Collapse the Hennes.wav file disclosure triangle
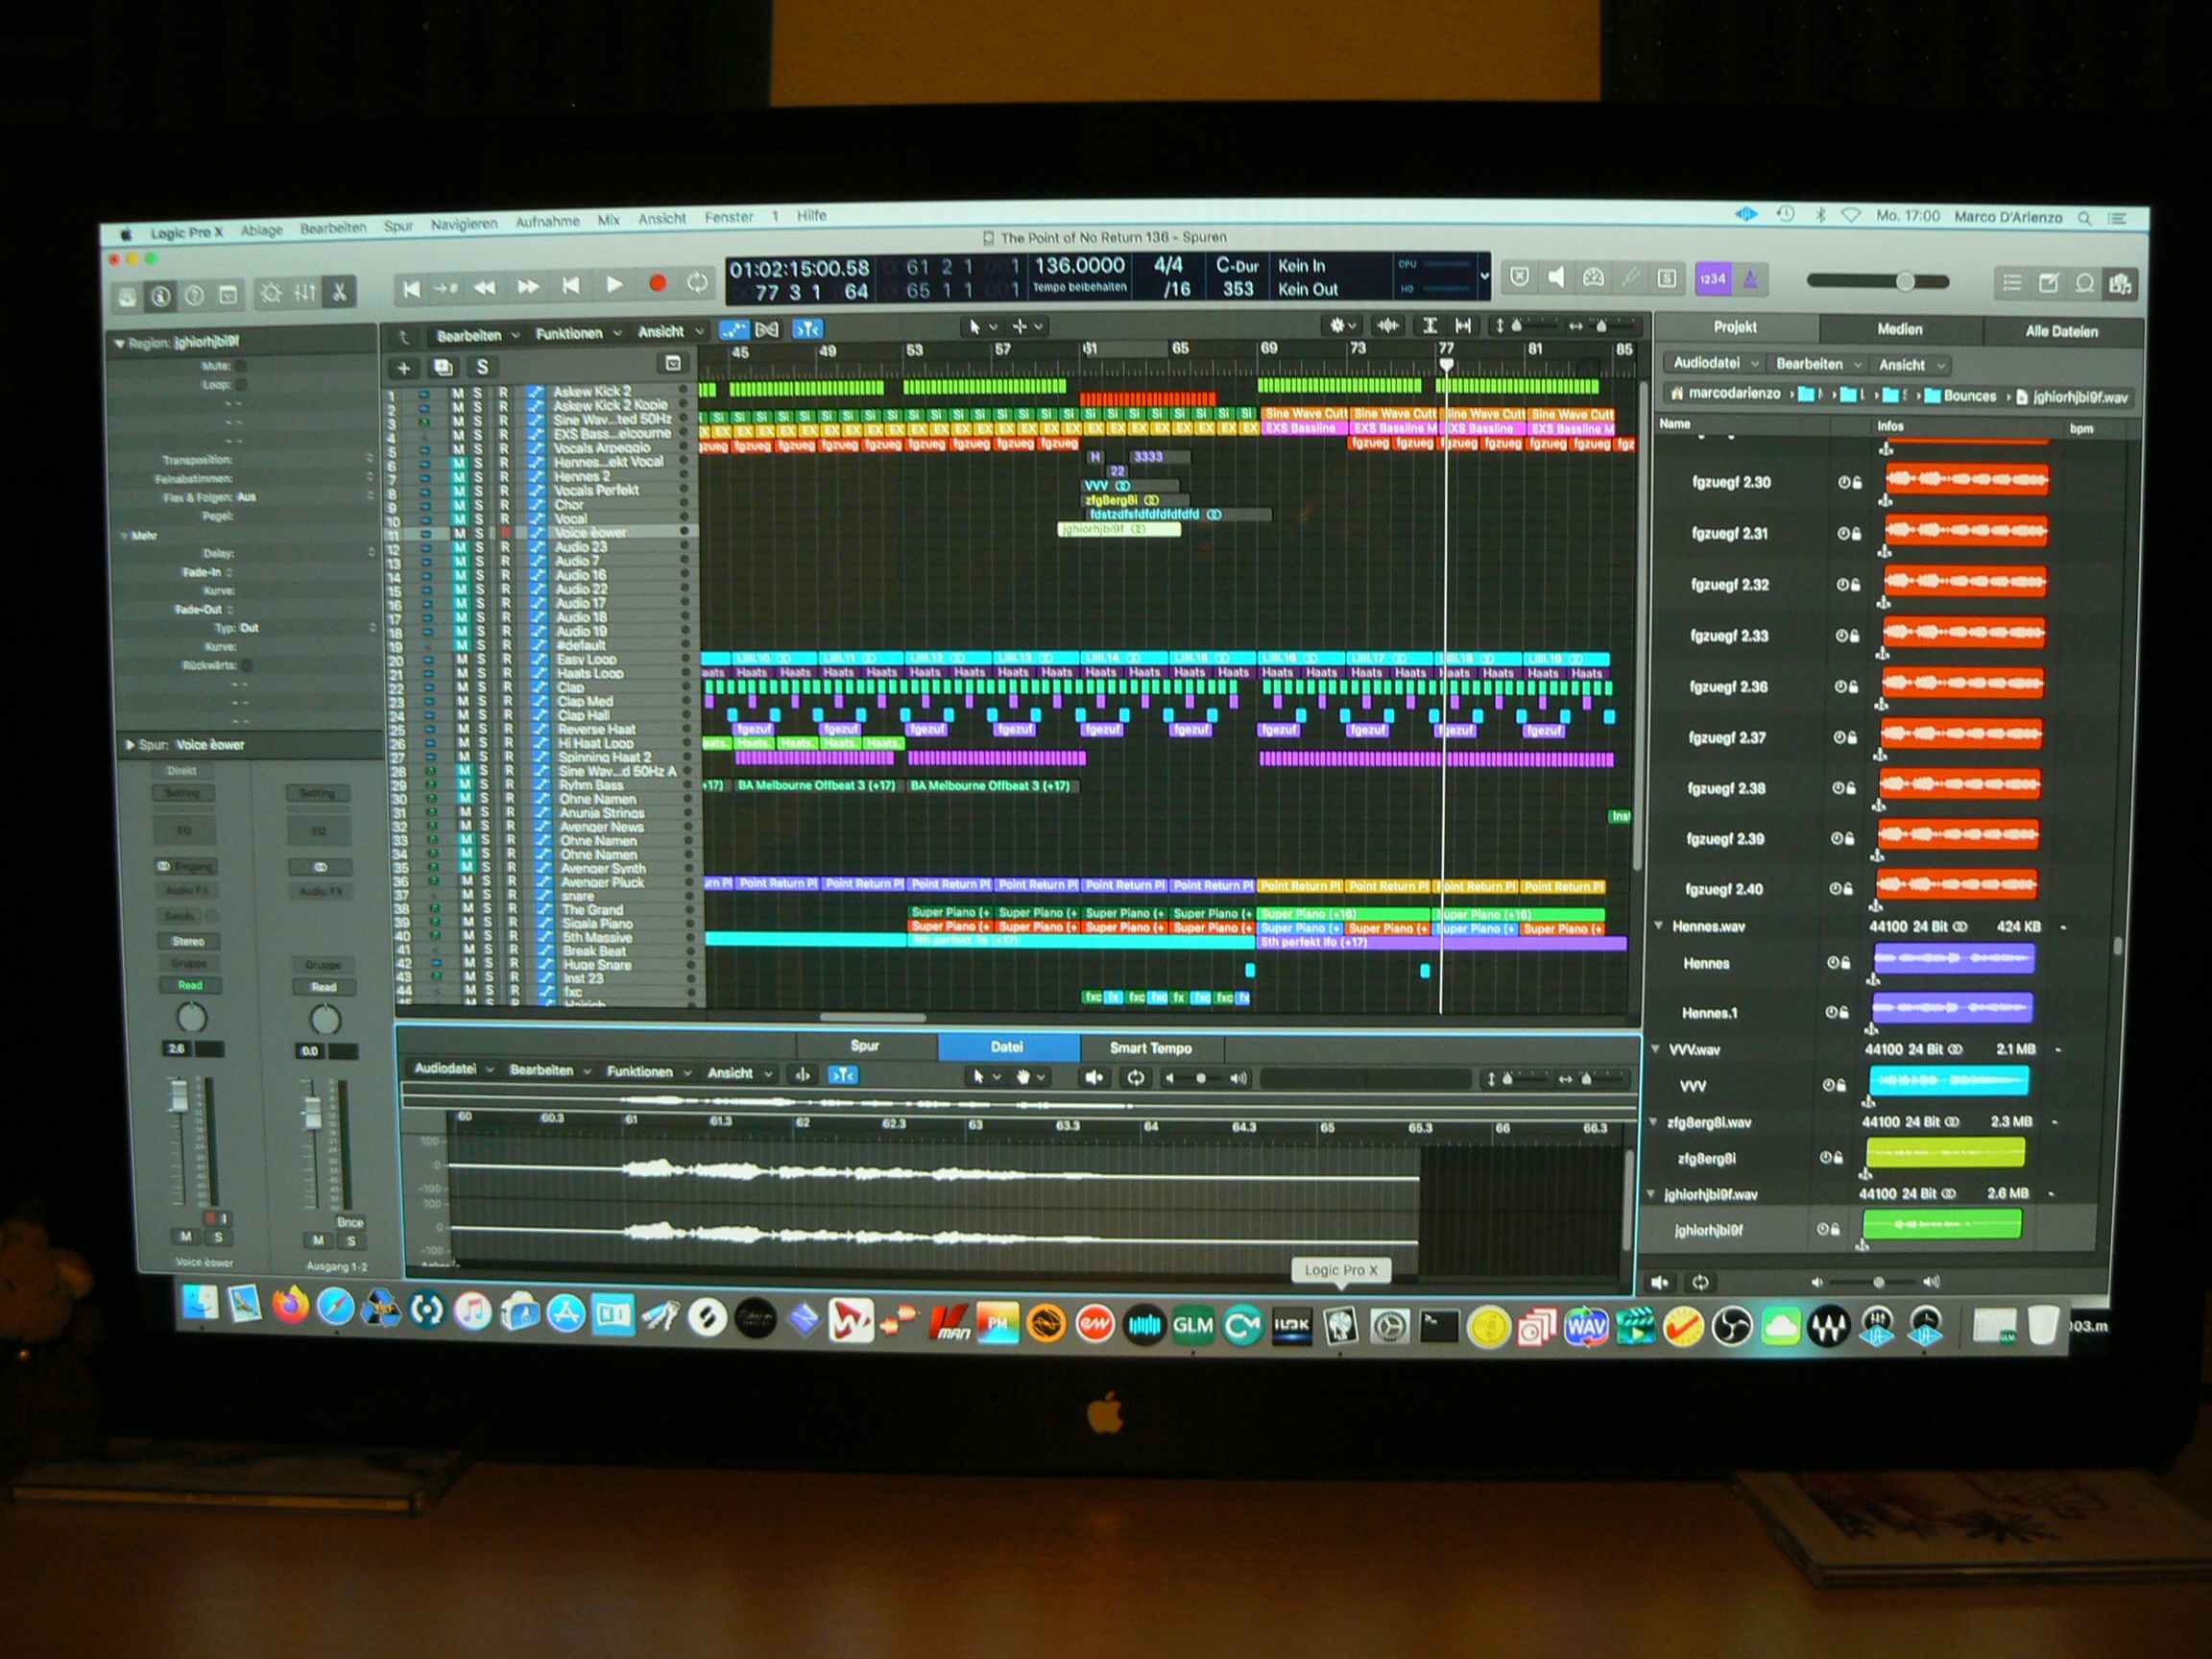Viewport: 2212px width, 1659px height. (1659, 926)
